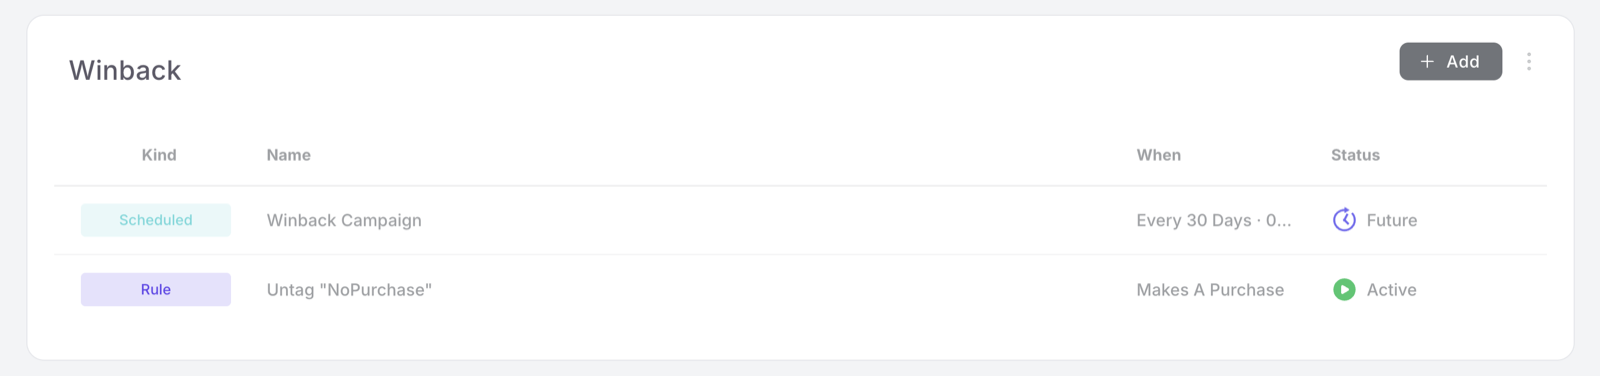
Task: Select the Scheduled kind badge
Action: point(156,220)
